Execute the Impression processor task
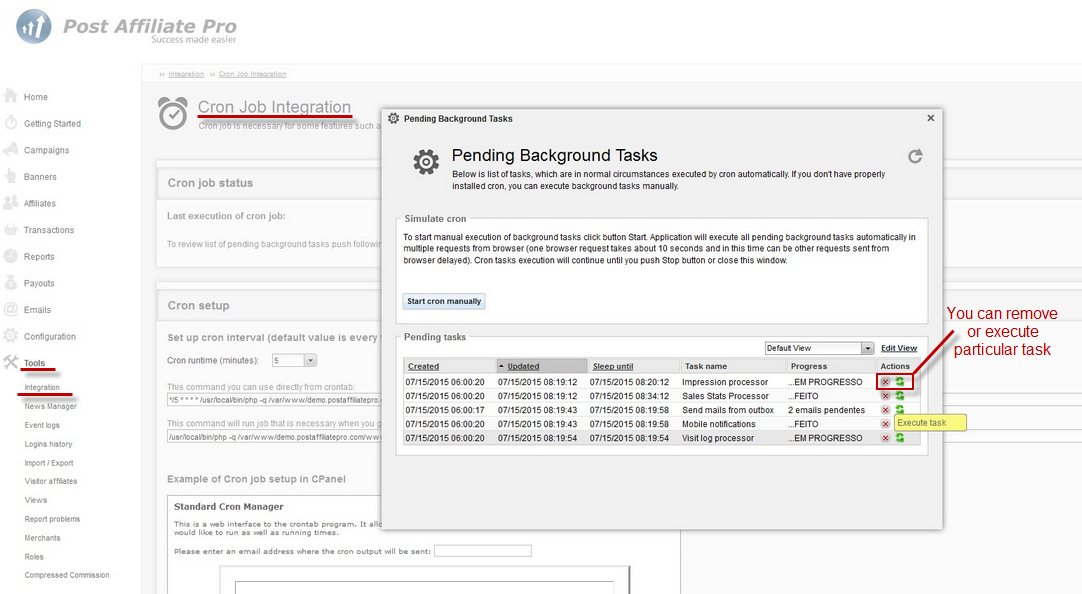 [900, 382]
